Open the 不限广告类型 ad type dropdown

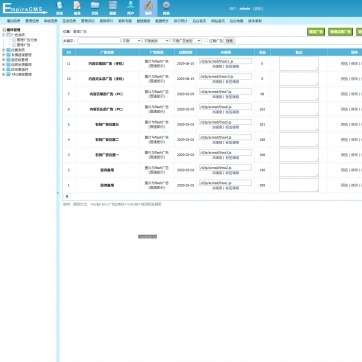[186, 41]
